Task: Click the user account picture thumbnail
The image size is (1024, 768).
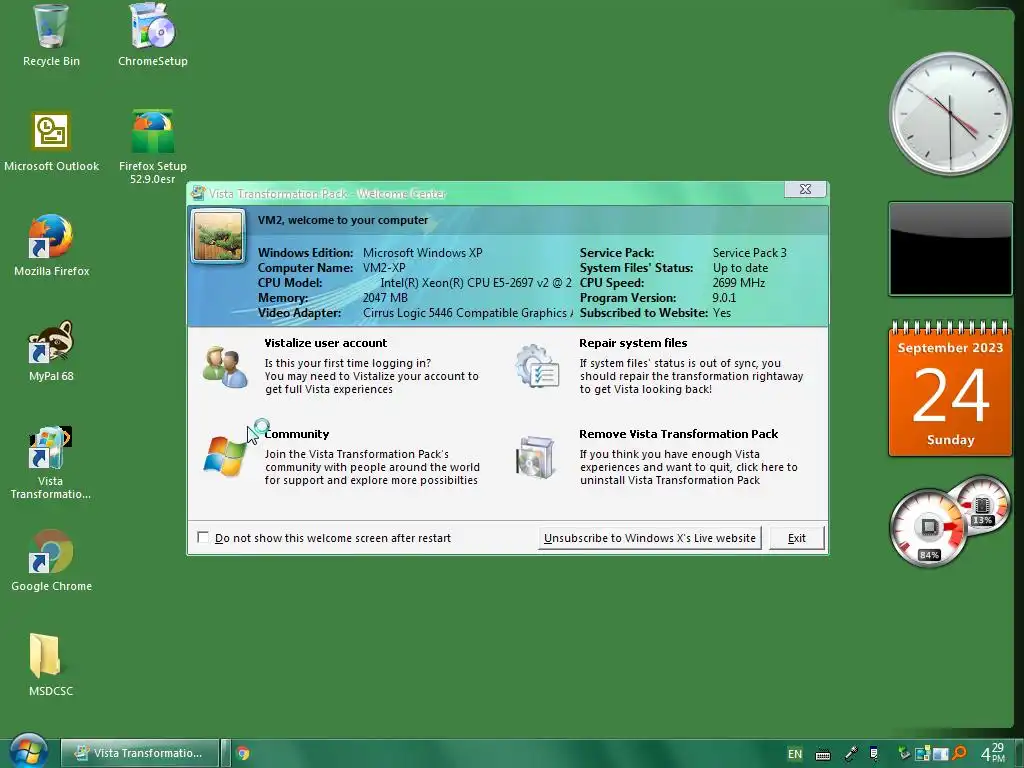Action: (x=218, y=236)
